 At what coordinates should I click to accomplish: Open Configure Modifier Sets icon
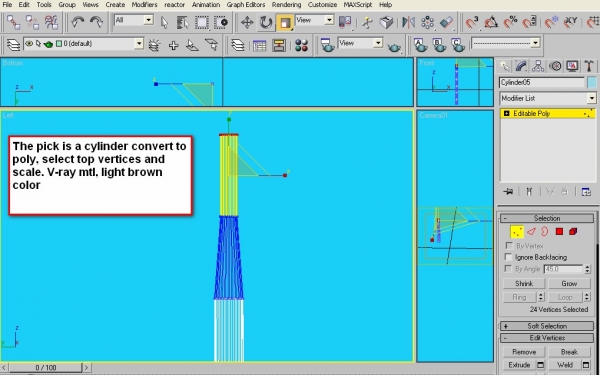[586, 192]
